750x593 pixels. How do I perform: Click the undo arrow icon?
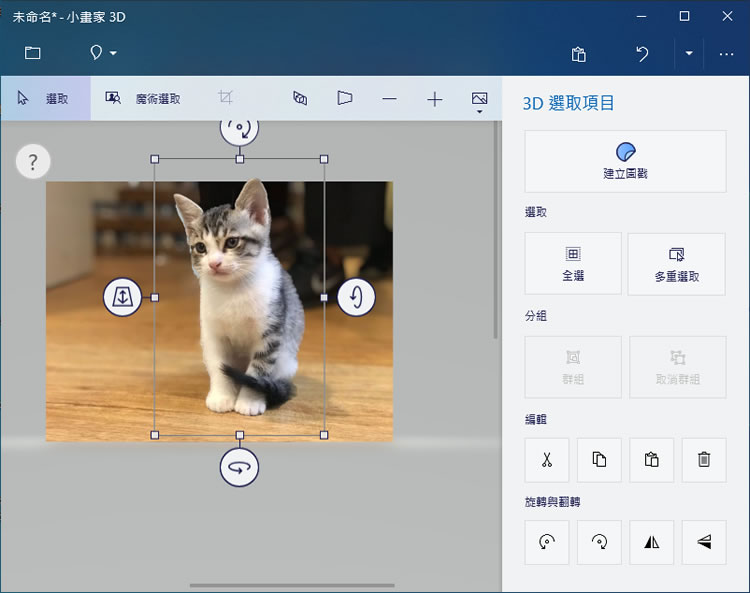coord(642,54)
